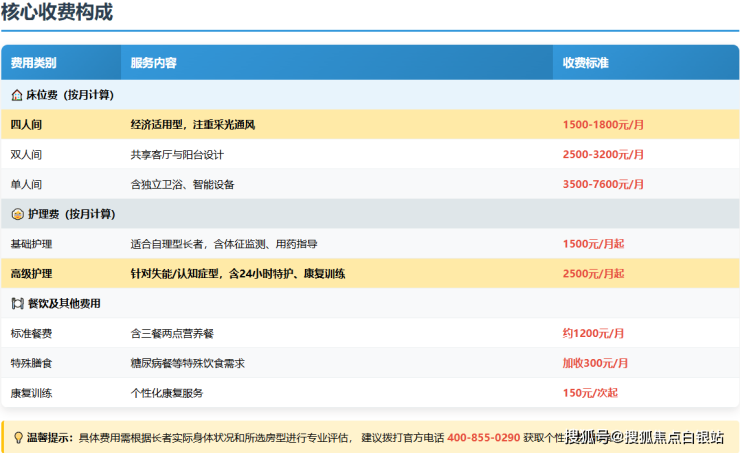Image resolution: width=740 pixels, height=453 pixels.
Task: Select the 服务内容 column header
Action: pos(153,63)
